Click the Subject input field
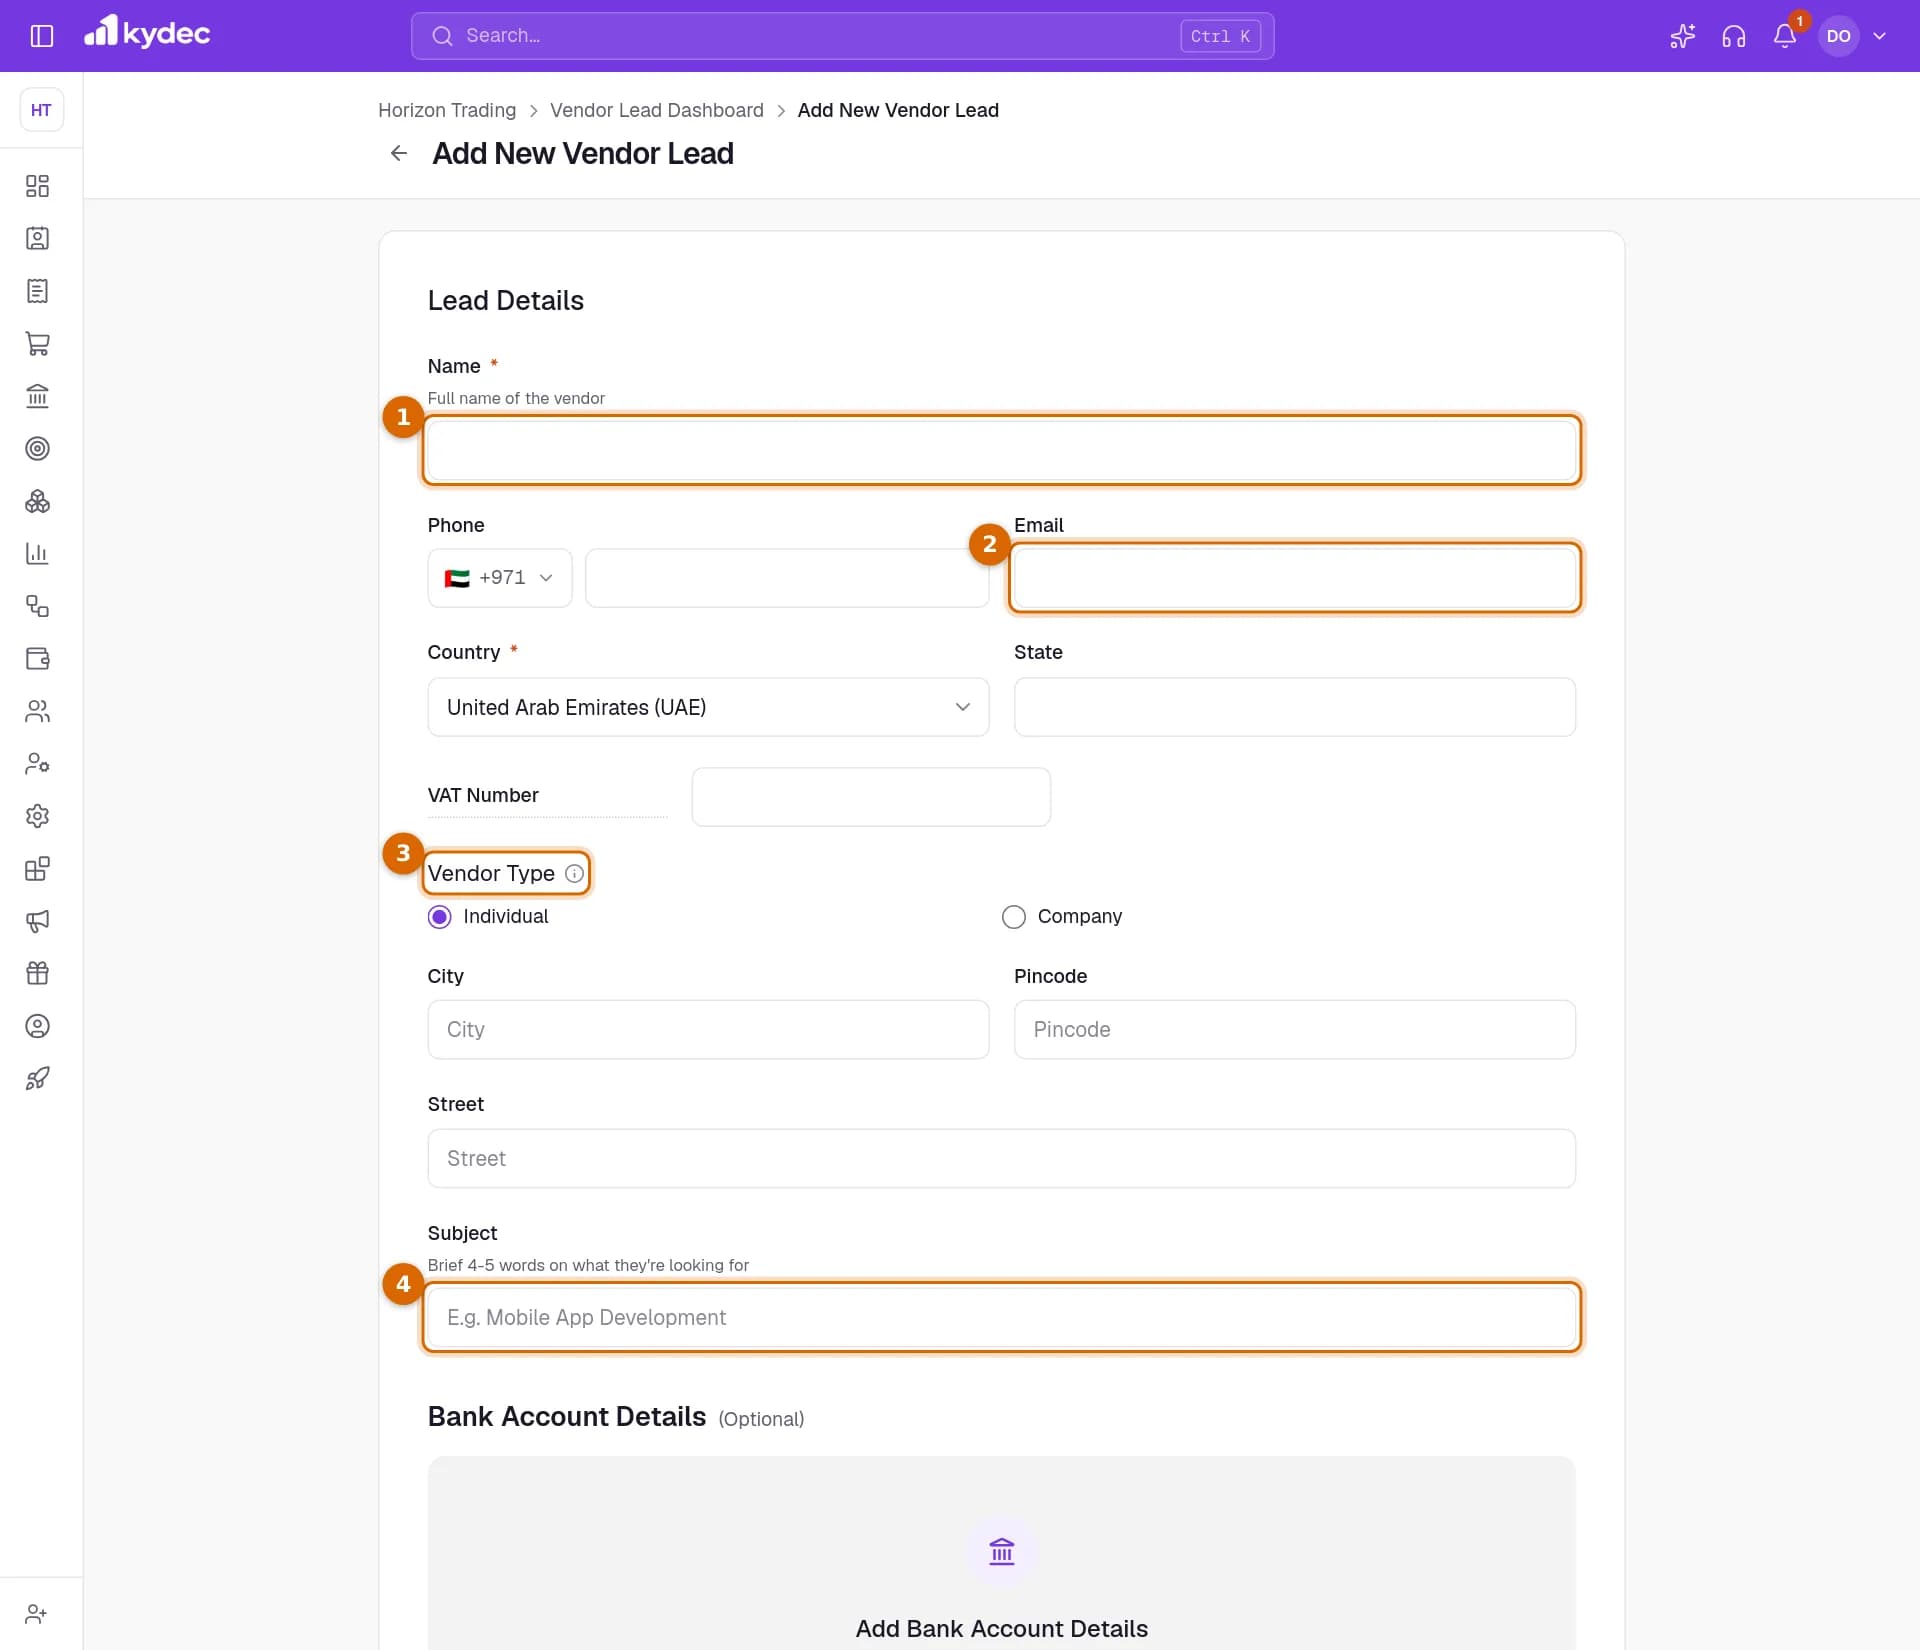The width and height of the screenshot is (1920, 1650). click(1001, 1318)
